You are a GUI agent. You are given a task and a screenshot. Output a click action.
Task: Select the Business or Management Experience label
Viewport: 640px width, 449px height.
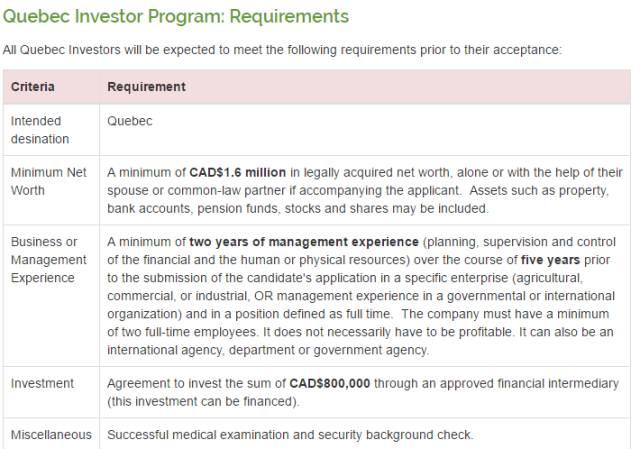pyautogui.click(x=49, y=260)
